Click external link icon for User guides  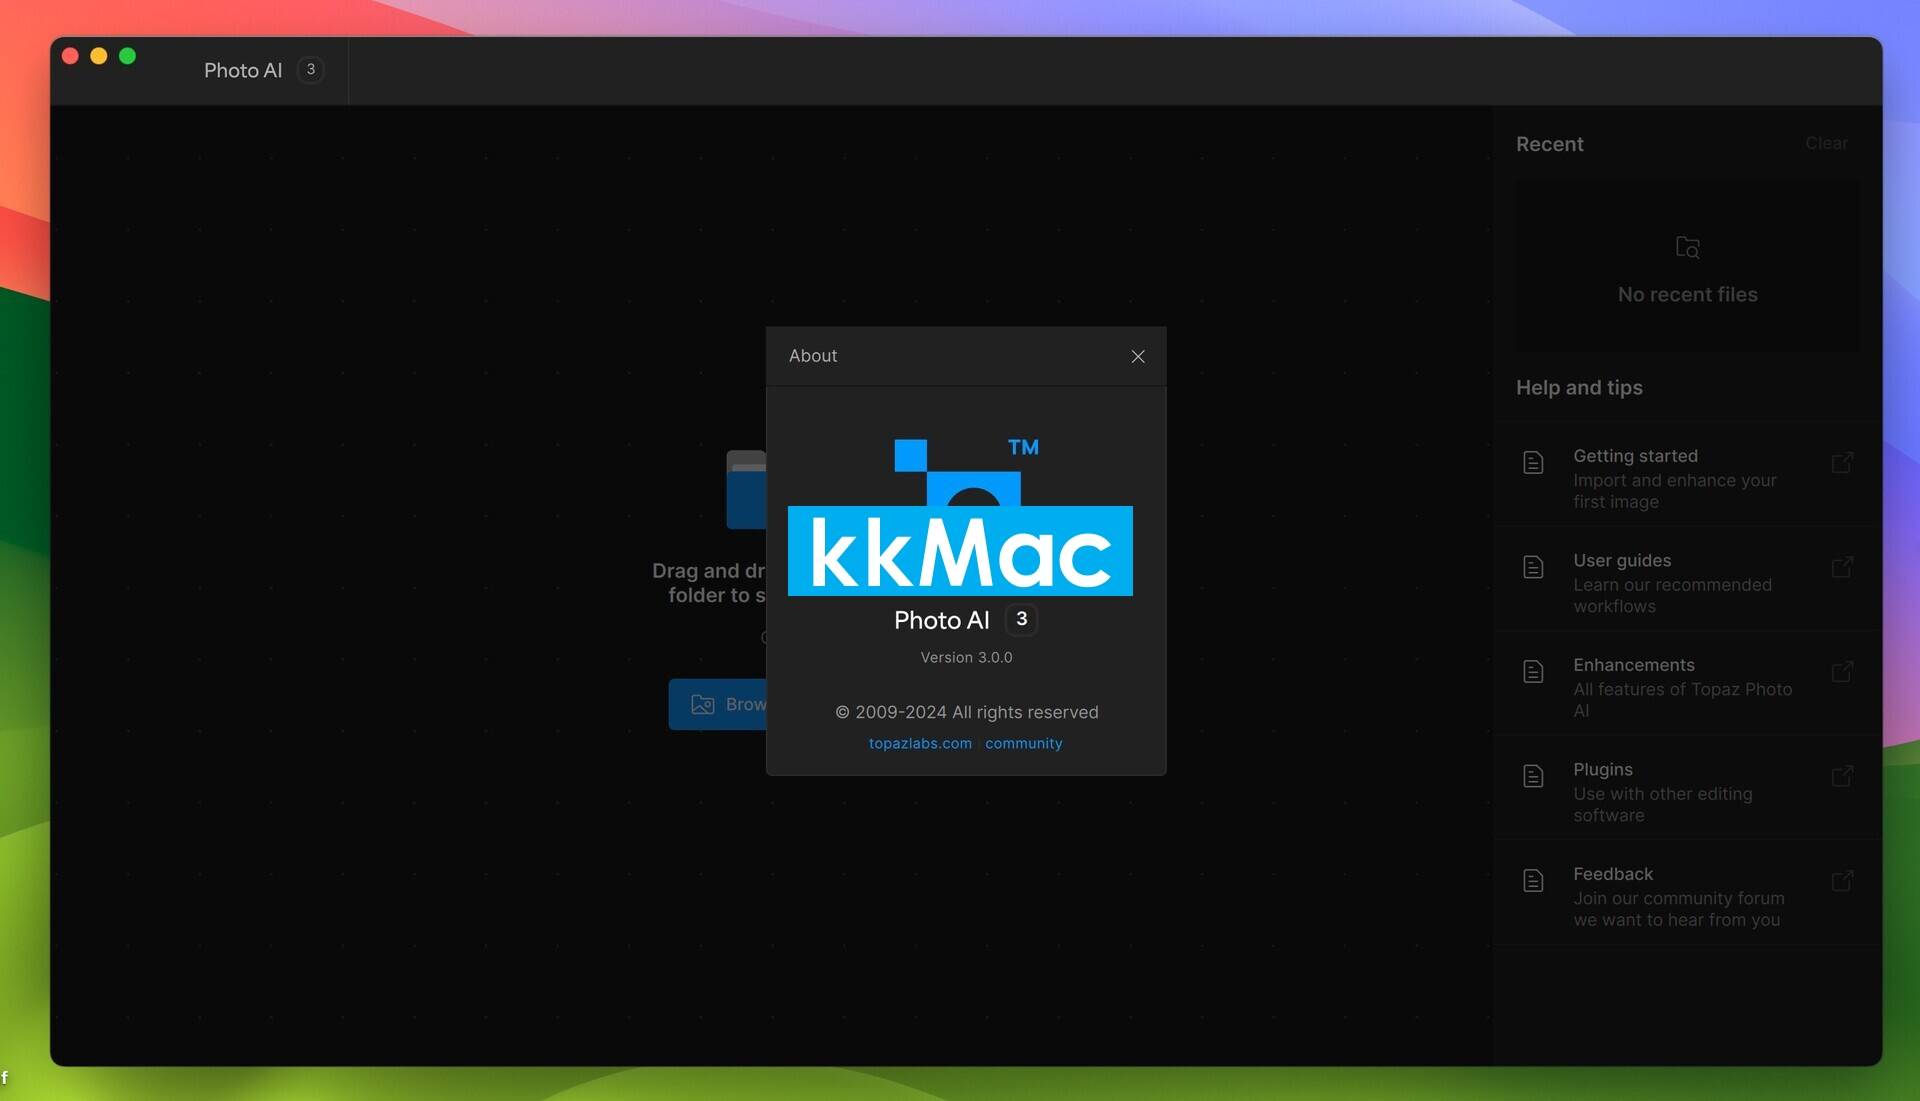click(1842, 567)
